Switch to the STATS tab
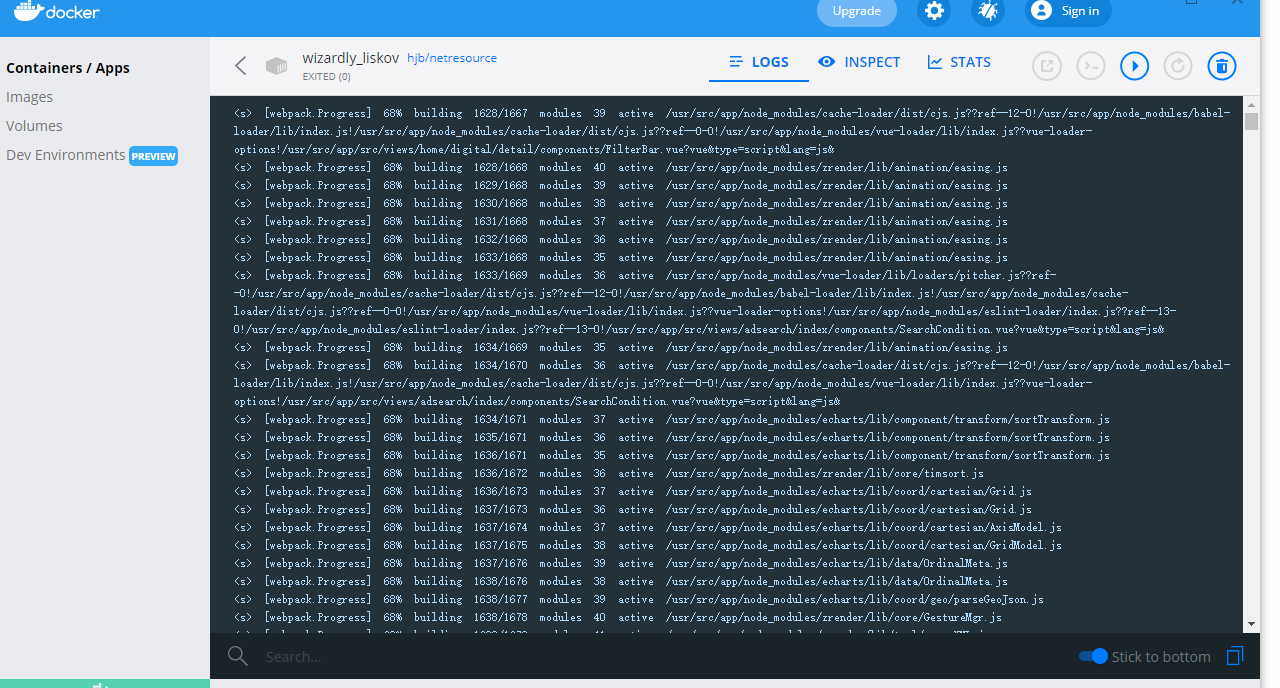Screen dimensions: 1280x688 [959, 62]
